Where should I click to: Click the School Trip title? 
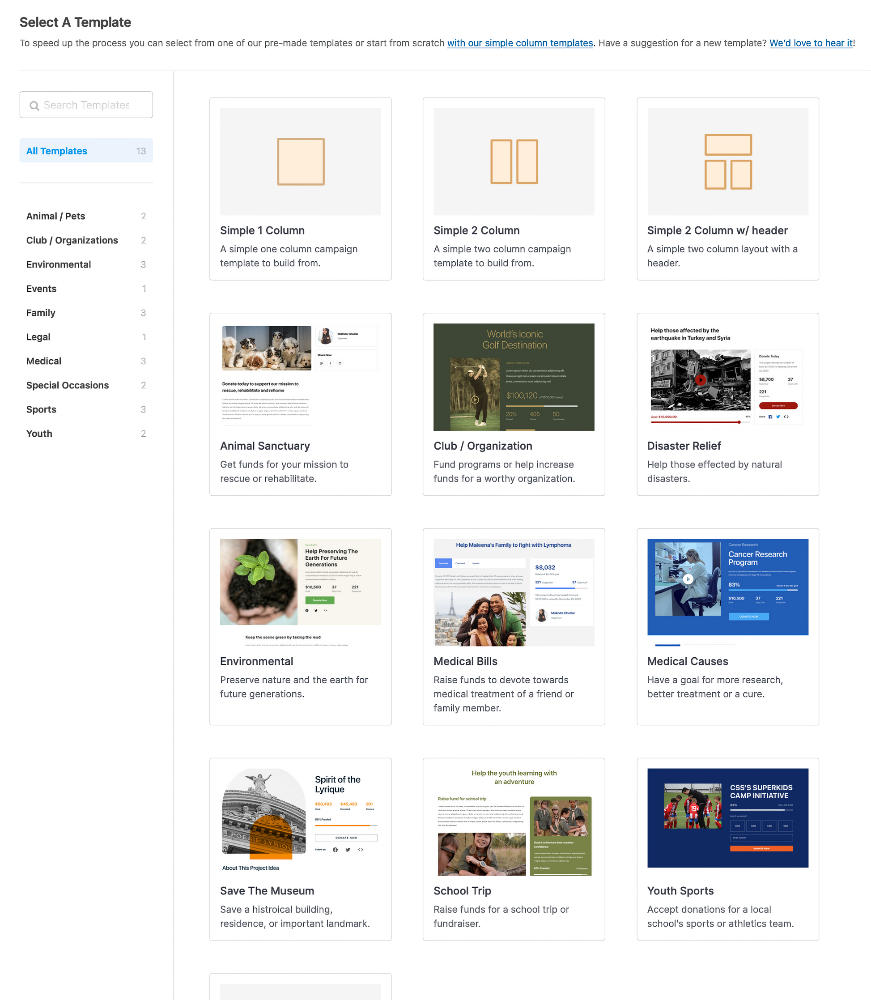coord(462,891)
